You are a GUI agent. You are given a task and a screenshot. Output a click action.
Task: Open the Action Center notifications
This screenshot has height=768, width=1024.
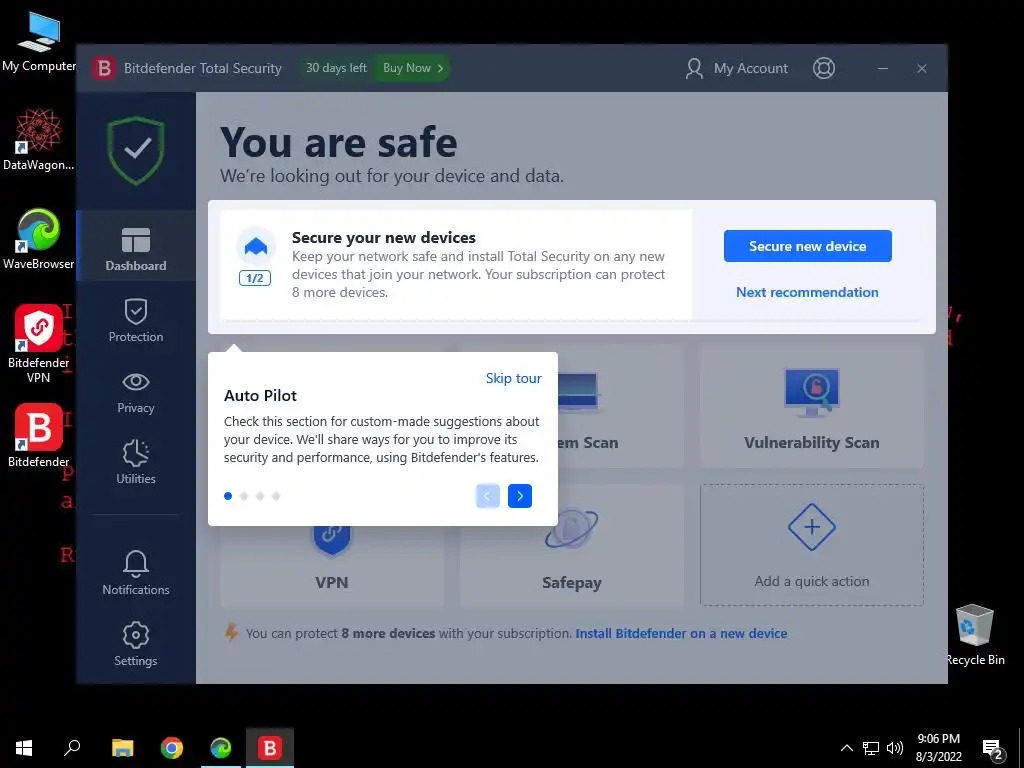coord(993,749)
